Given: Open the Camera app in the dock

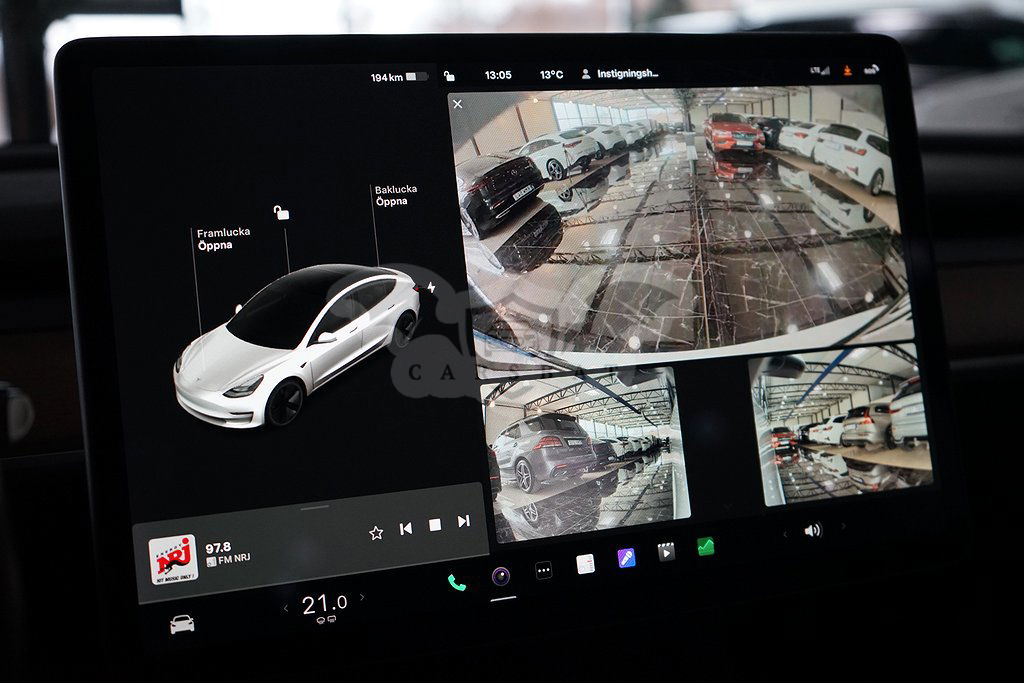Looking at the screenshot, I should (501, 575).
